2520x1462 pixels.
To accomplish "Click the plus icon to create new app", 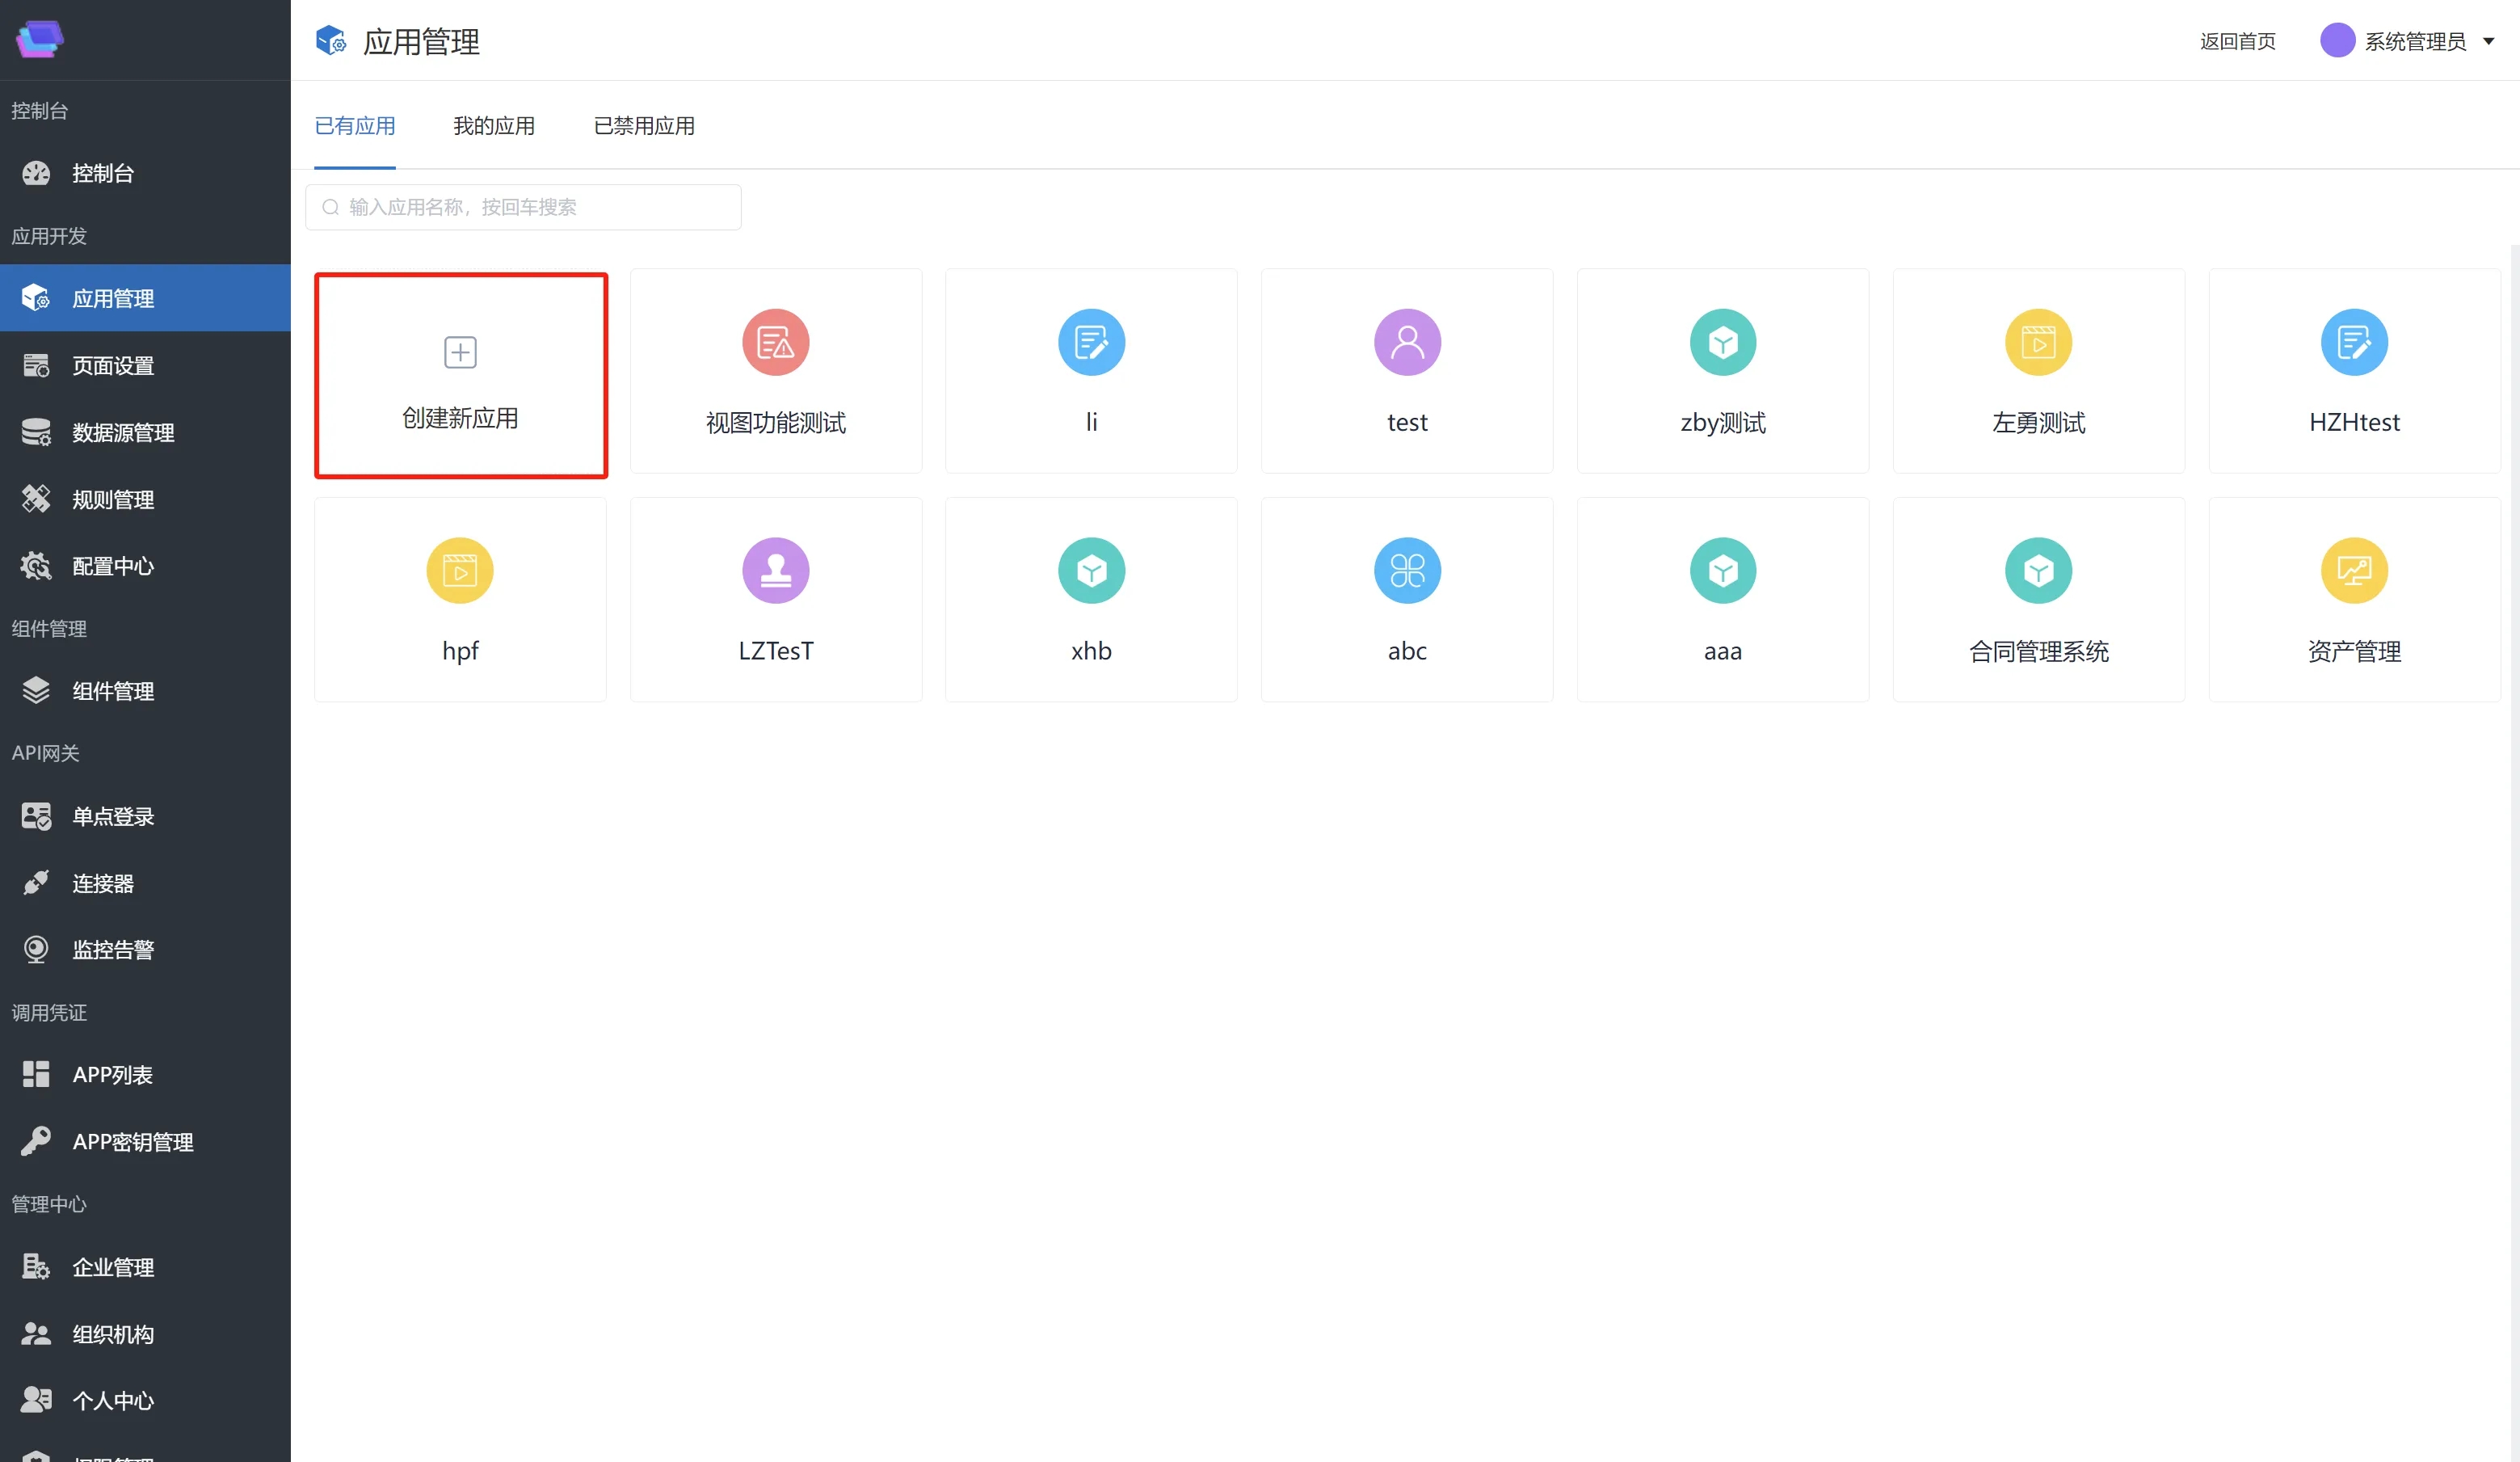I will tap(460, 352).
